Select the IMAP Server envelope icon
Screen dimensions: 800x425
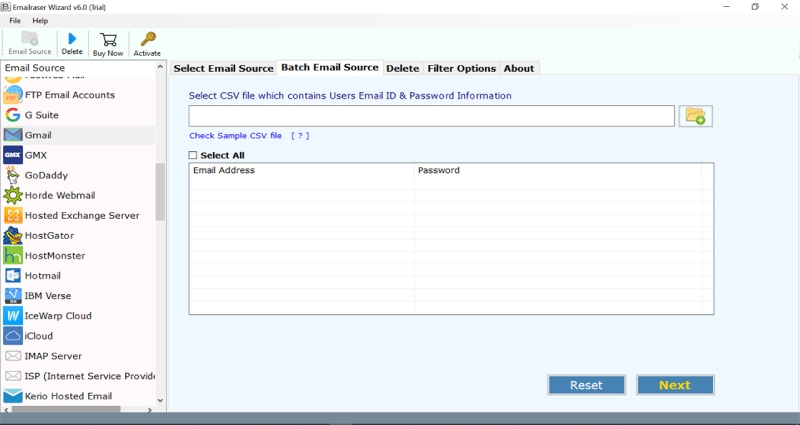[13, 356]
